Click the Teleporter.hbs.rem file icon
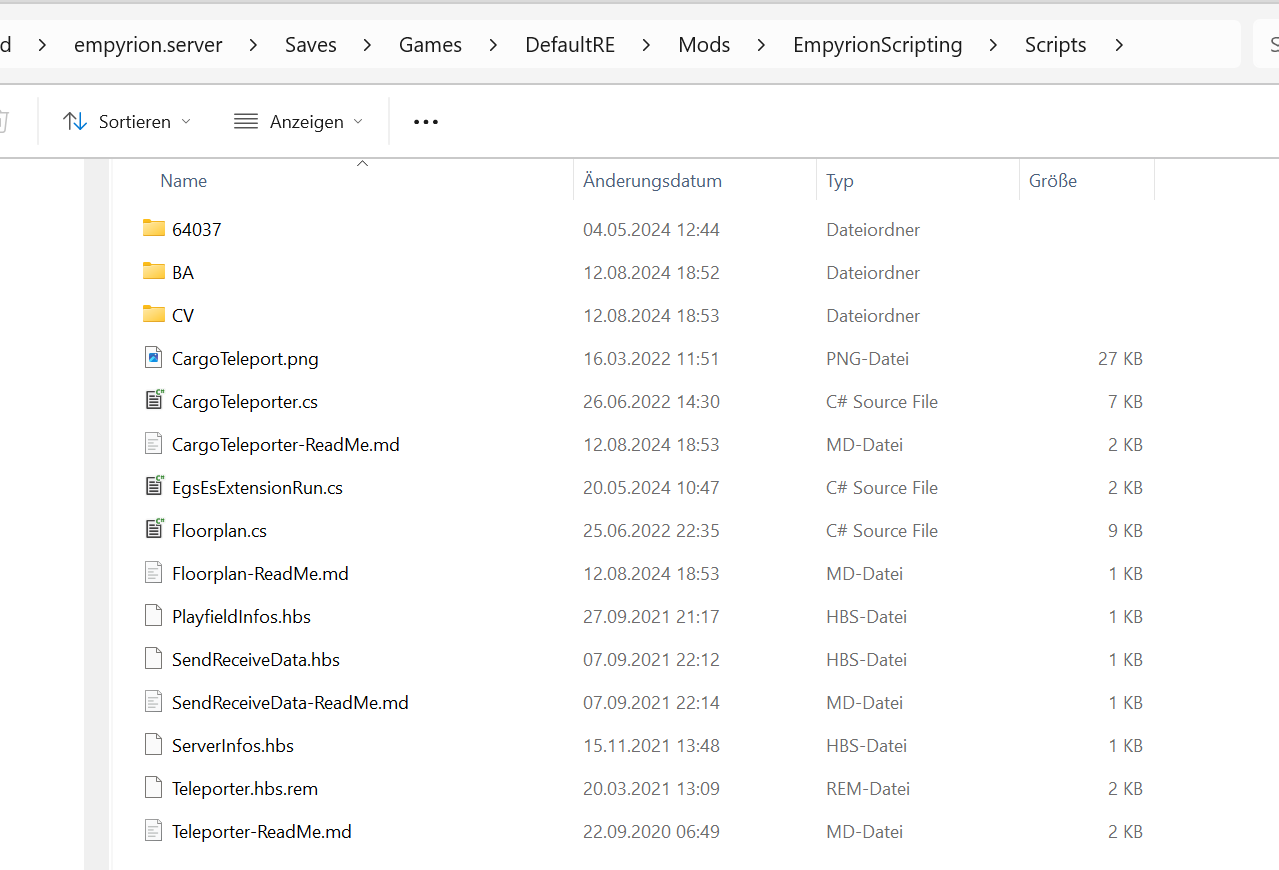Viewport: 1279px width, 870px height. pyautogui.click(x=153, y=788)
